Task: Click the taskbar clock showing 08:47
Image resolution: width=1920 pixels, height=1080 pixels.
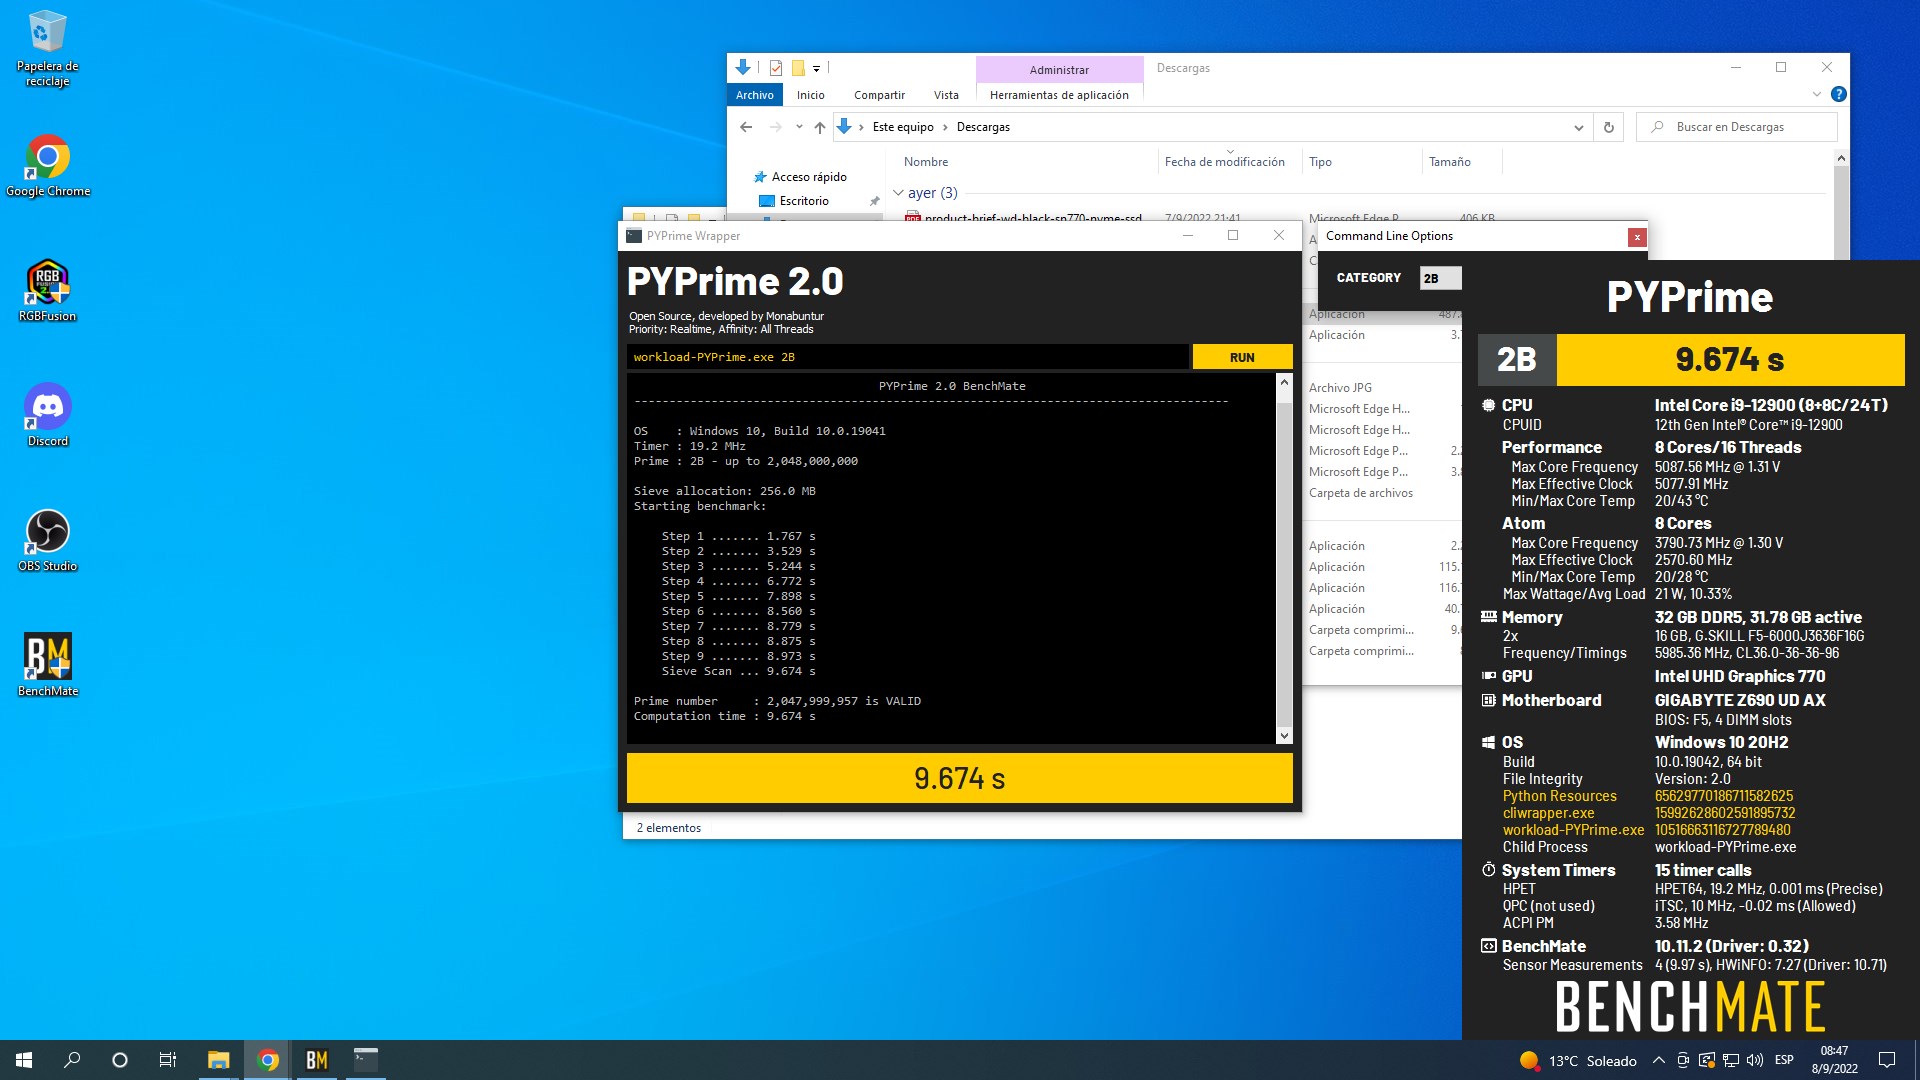Action: coord(1834,1060)
